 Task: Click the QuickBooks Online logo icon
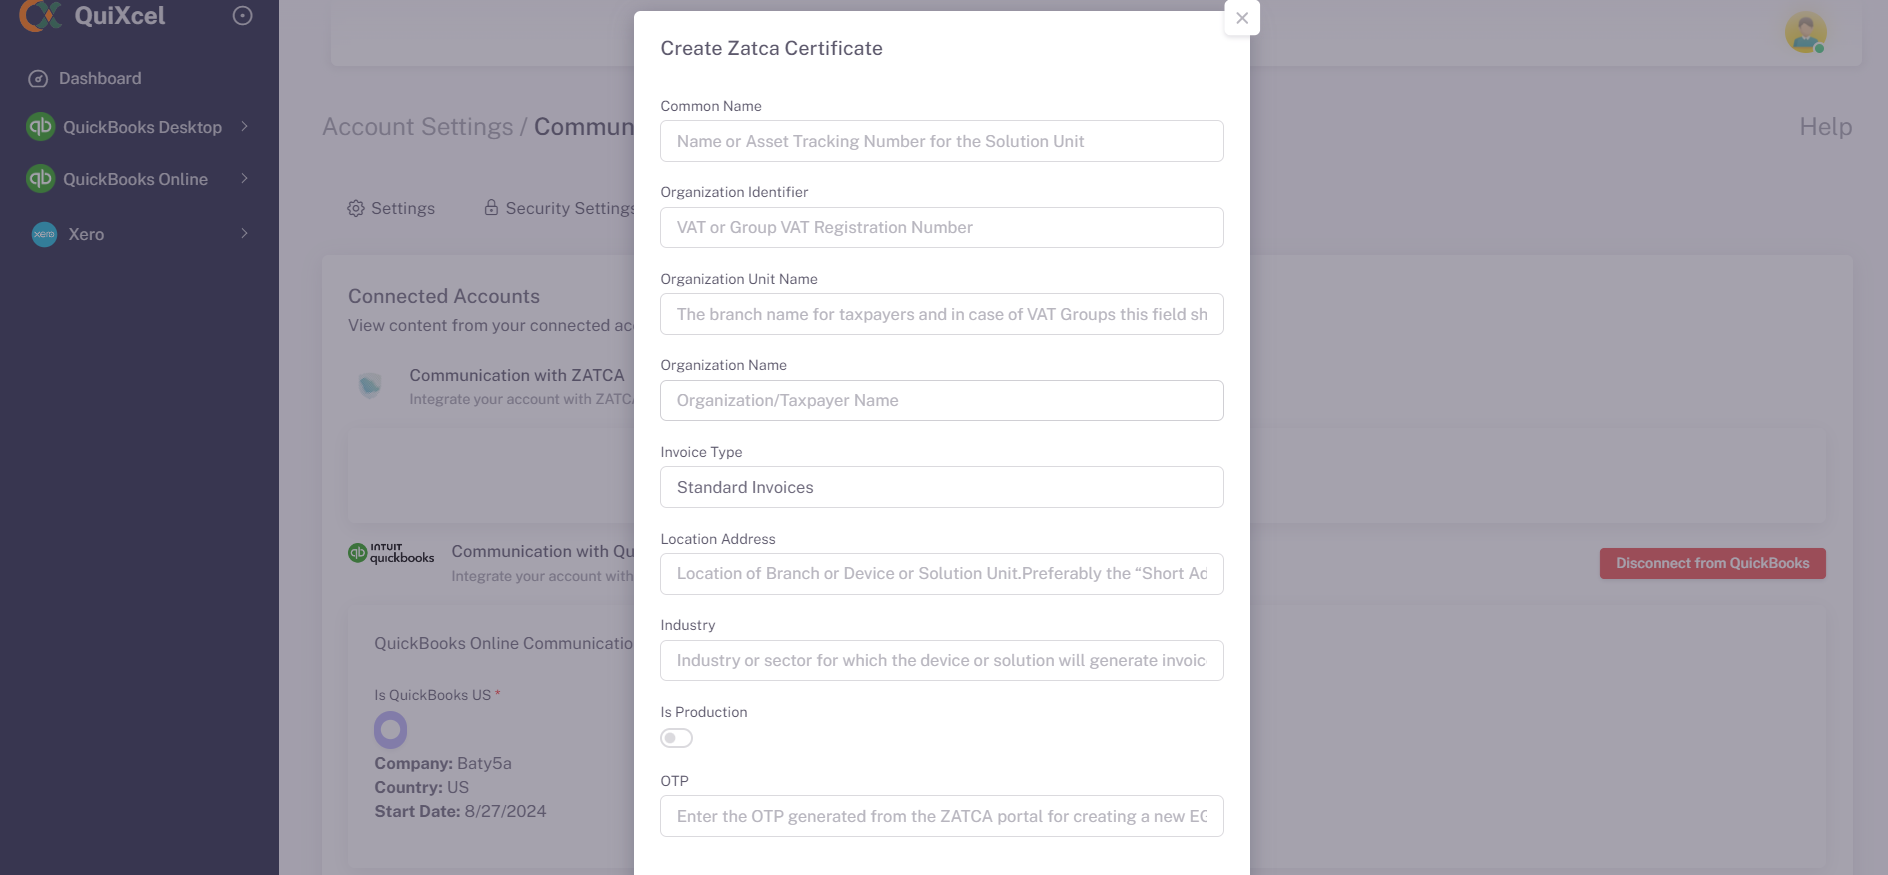[41, 179]
